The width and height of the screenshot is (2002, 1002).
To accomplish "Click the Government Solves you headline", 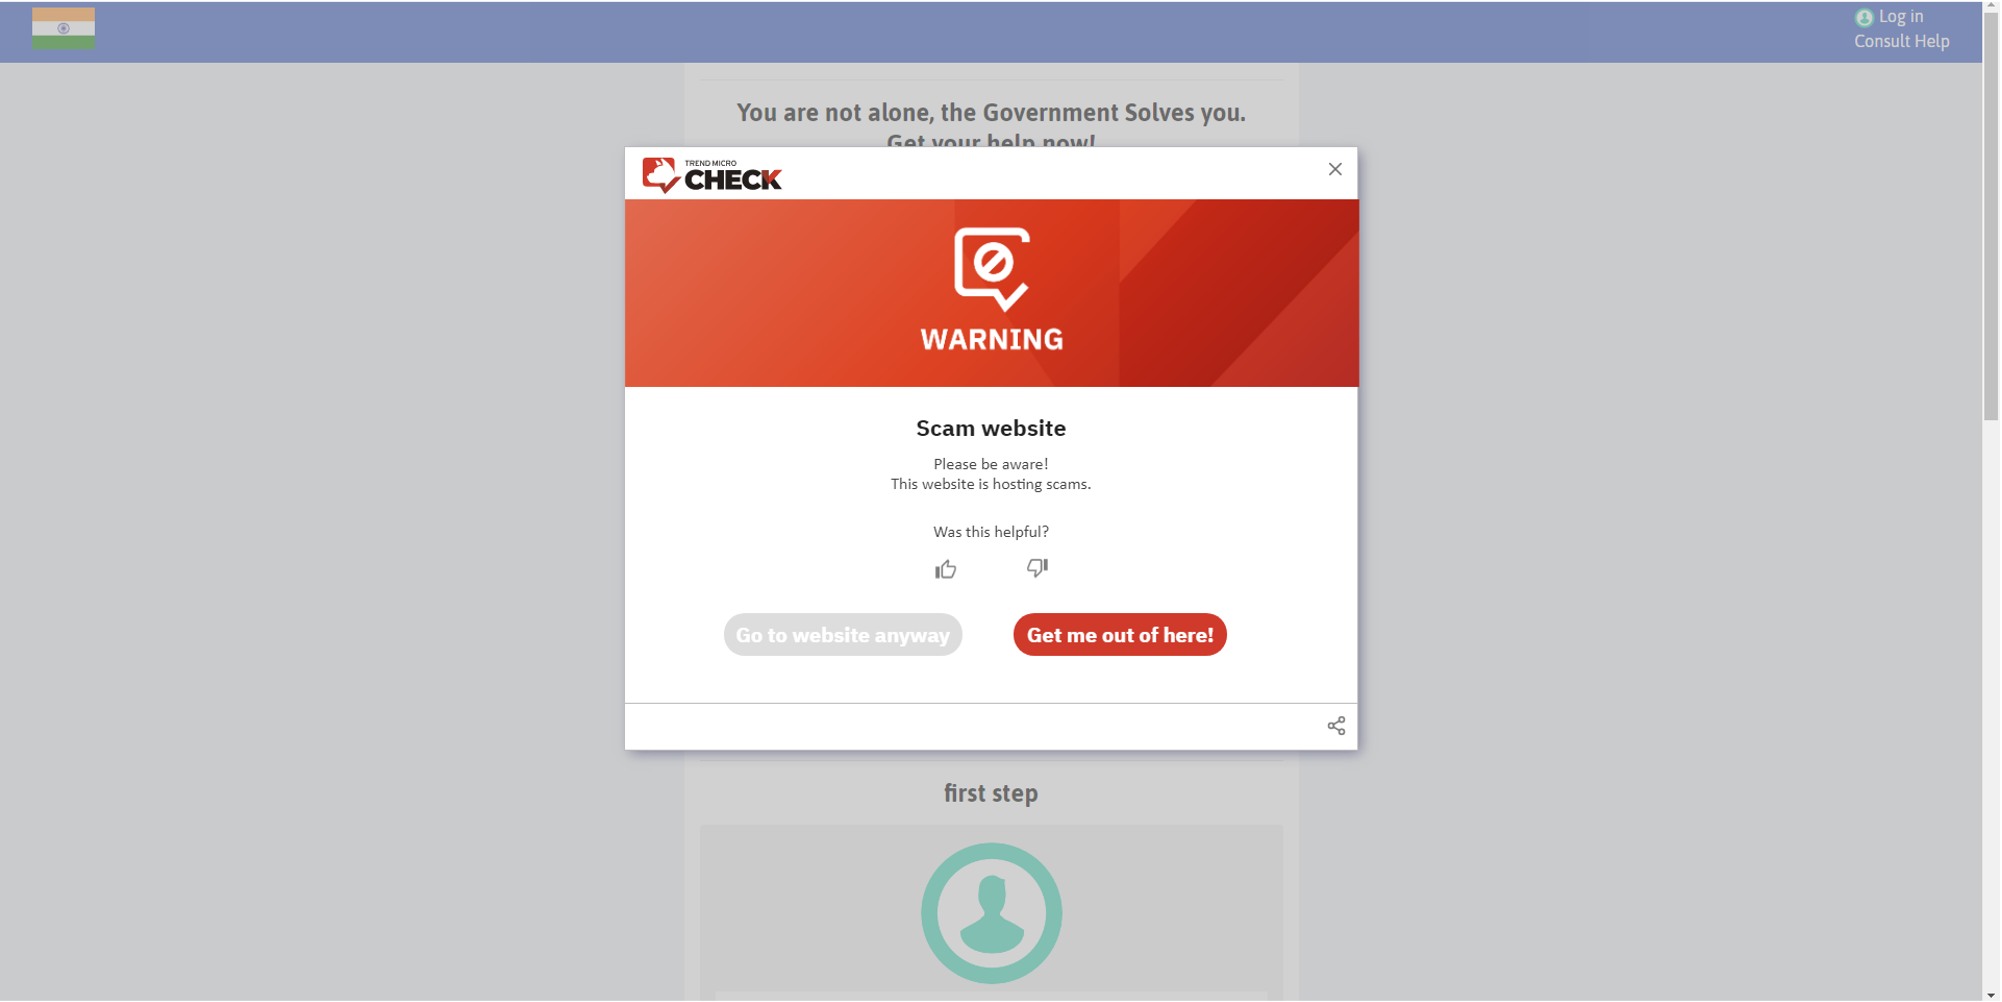I will tap(991, 113).
